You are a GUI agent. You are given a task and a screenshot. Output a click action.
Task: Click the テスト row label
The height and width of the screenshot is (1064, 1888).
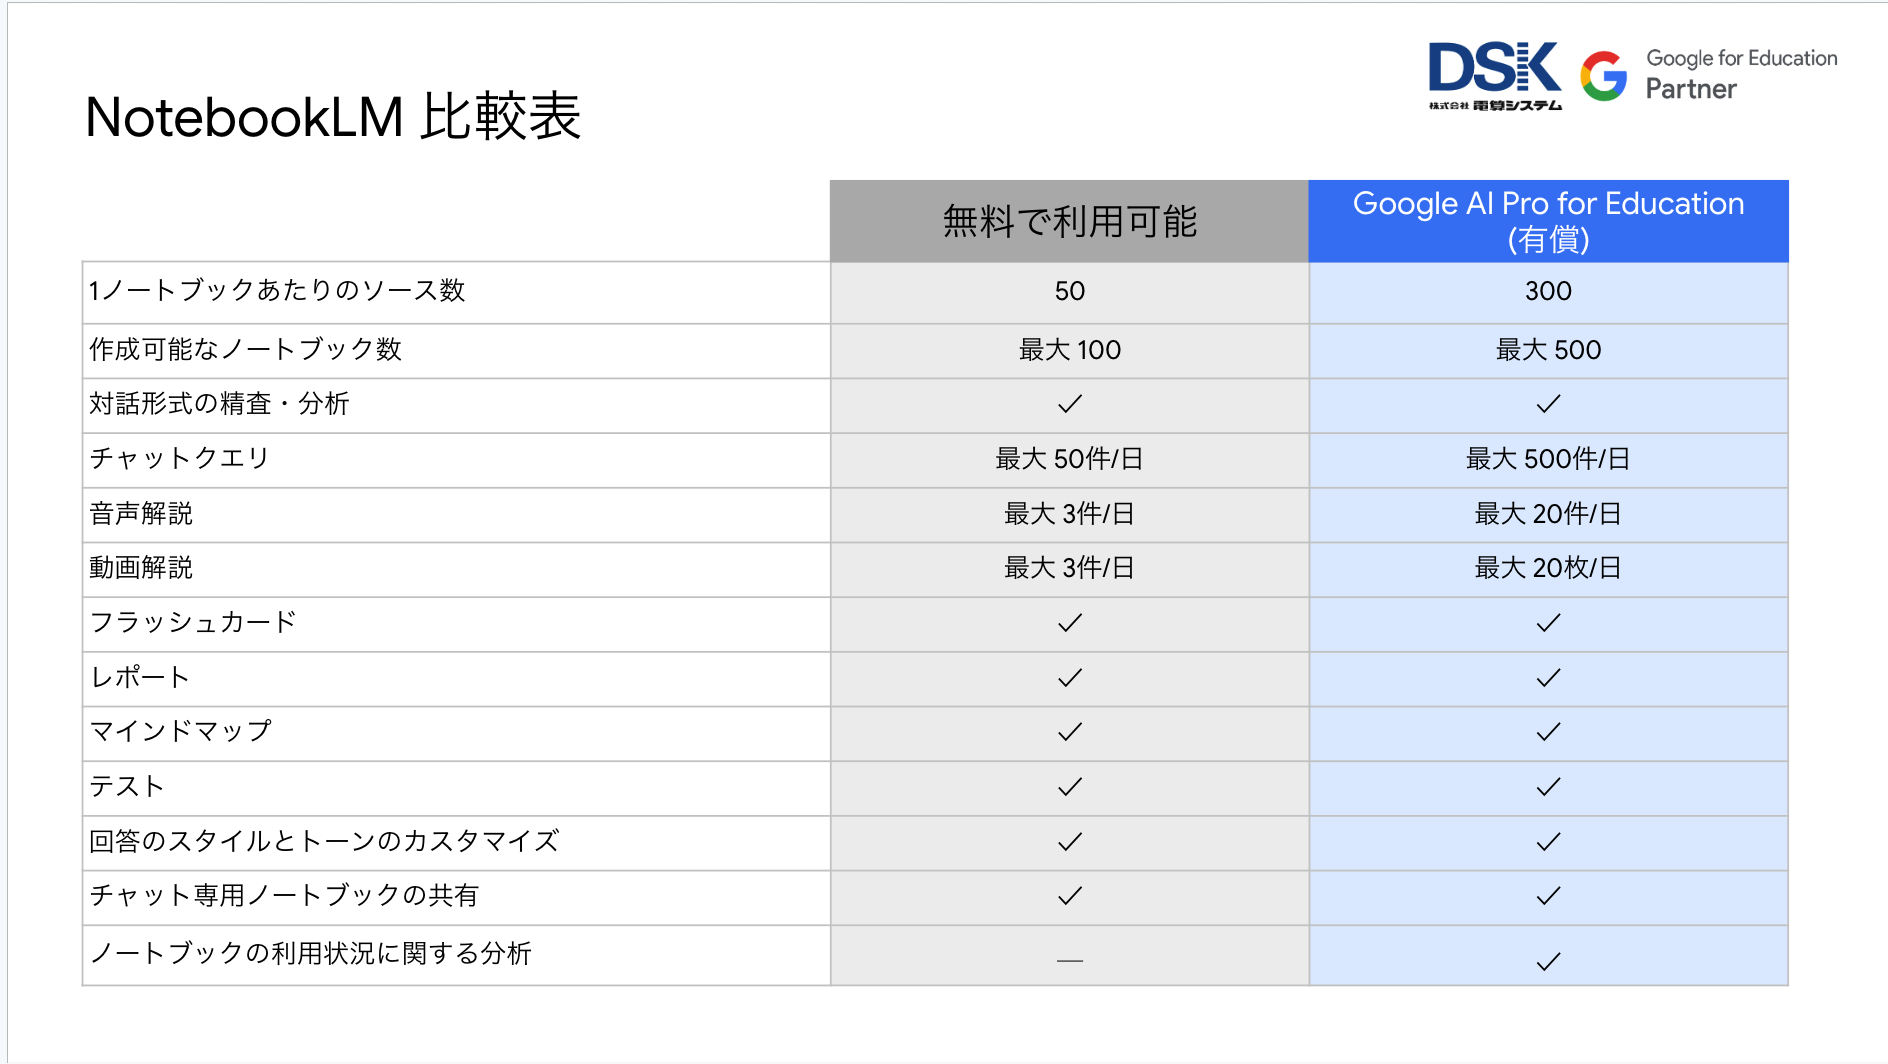pos(126,786)
